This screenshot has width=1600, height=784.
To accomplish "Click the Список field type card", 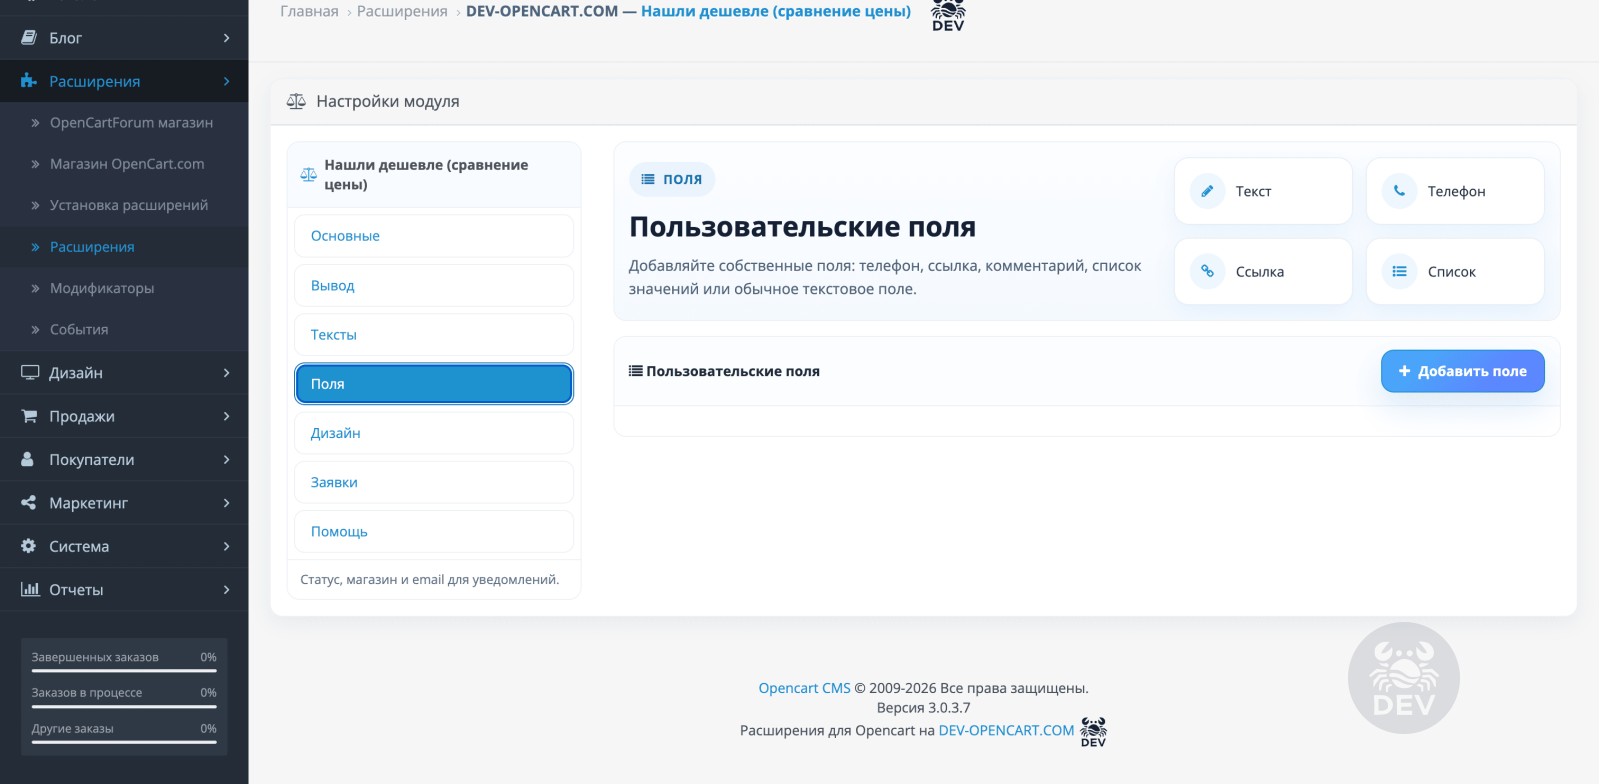I will (x=1455, y=271).
